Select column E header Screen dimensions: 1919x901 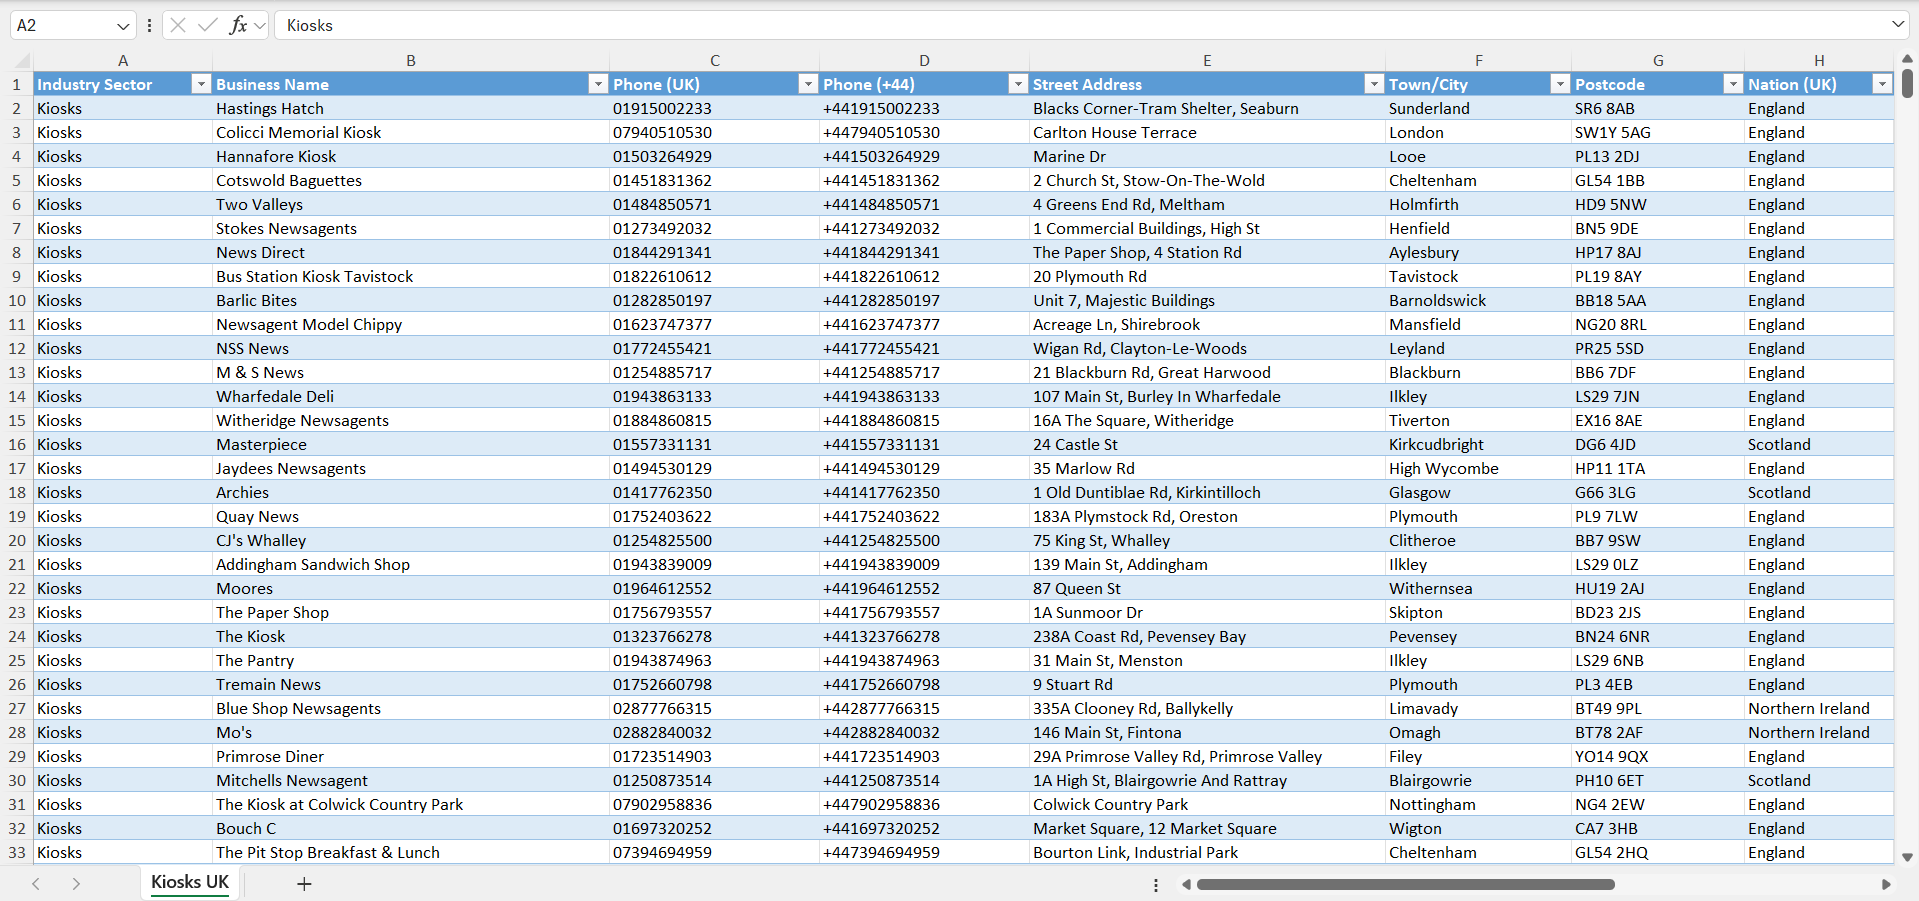pos(1207,60)
